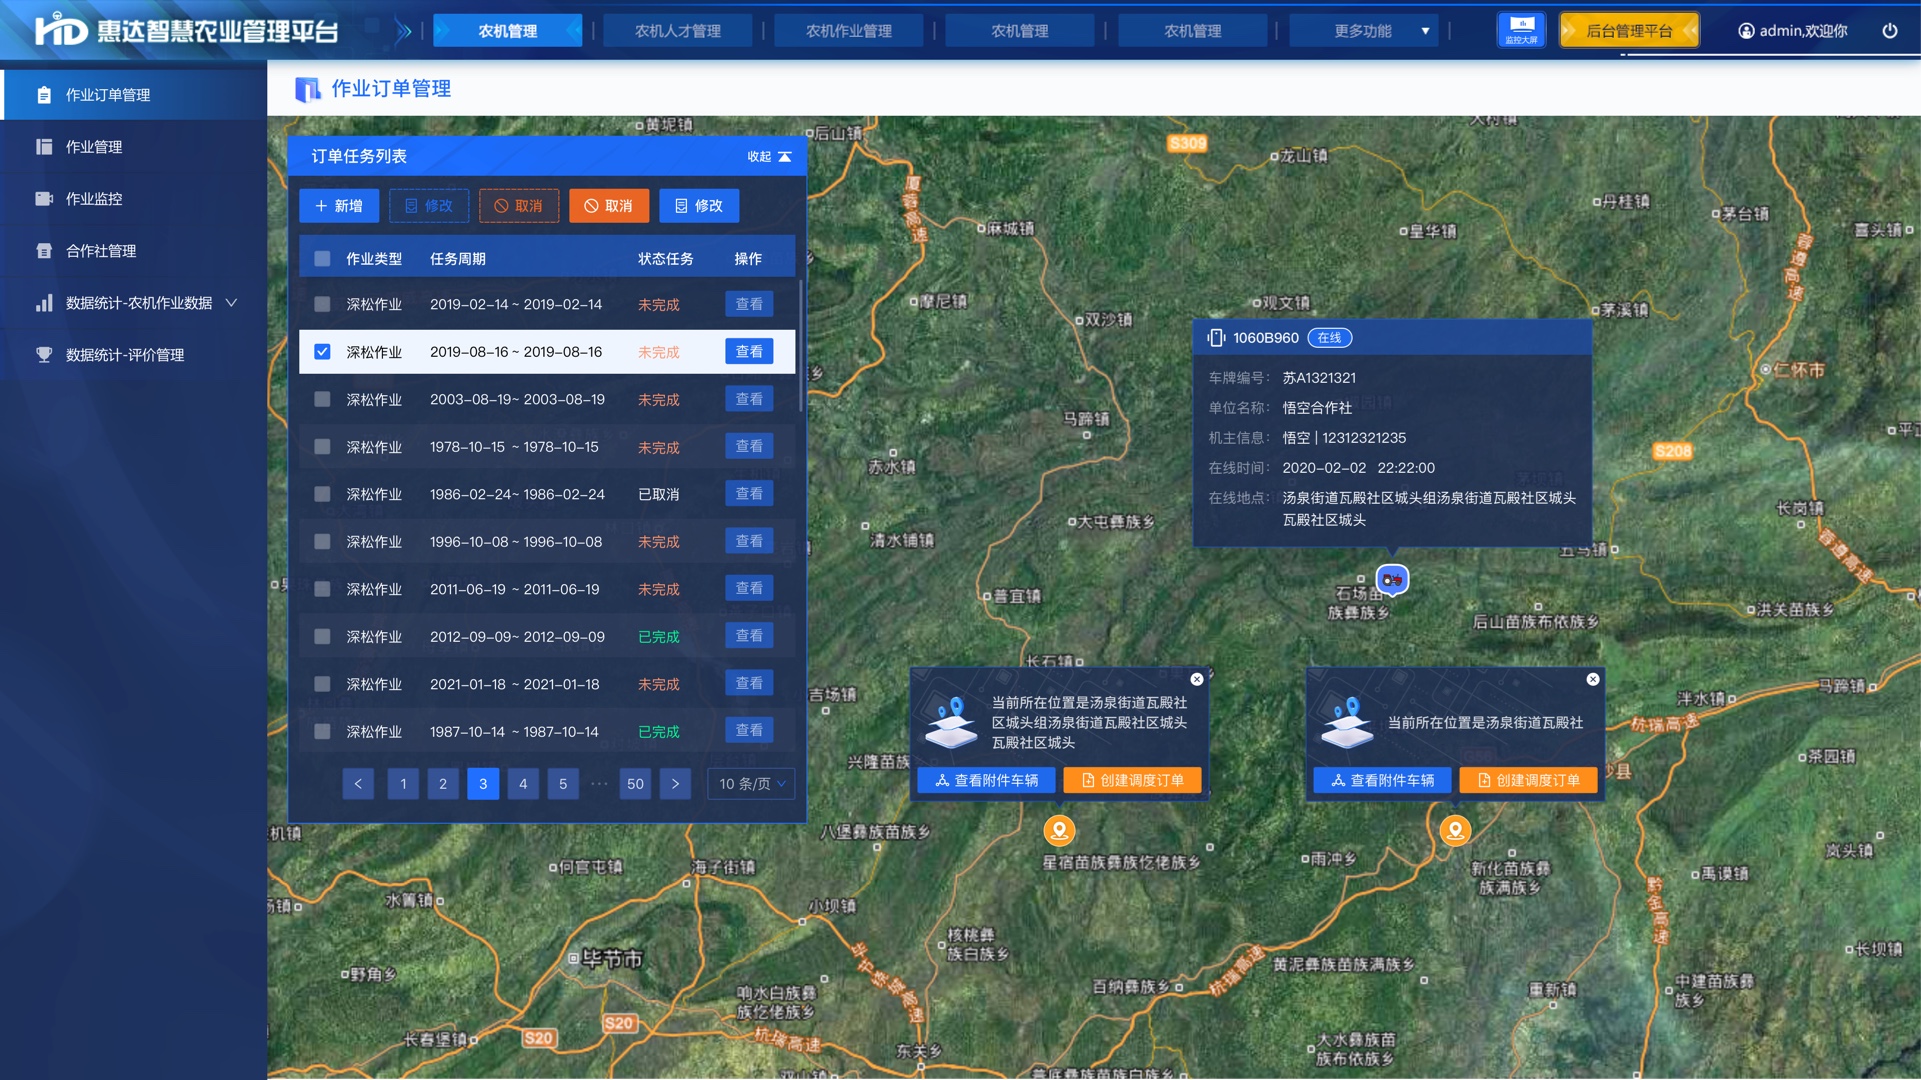Click the 监控大屏 monitor icon in header
The width and height of the screenshot is (1921, 1080).
tap(1521, 30)
